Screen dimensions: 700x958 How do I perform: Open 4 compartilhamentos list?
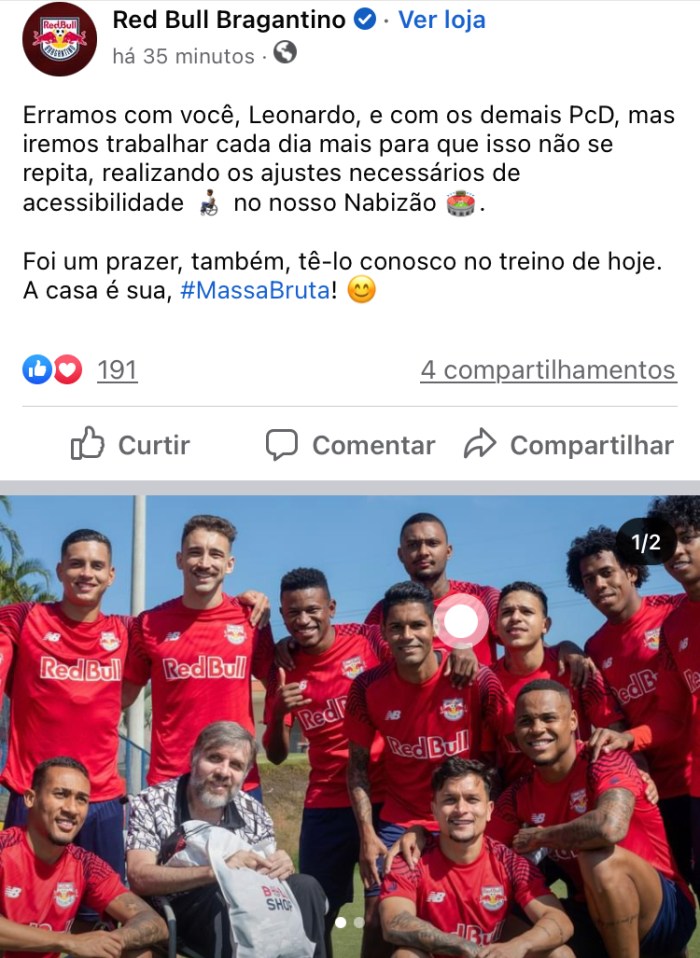pos(549,370)
